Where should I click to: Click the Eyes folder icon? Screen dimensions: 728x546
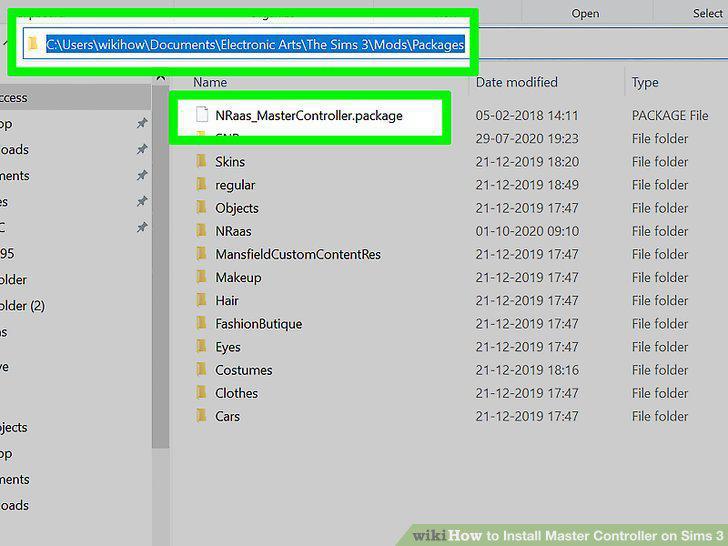click(202, 346)
